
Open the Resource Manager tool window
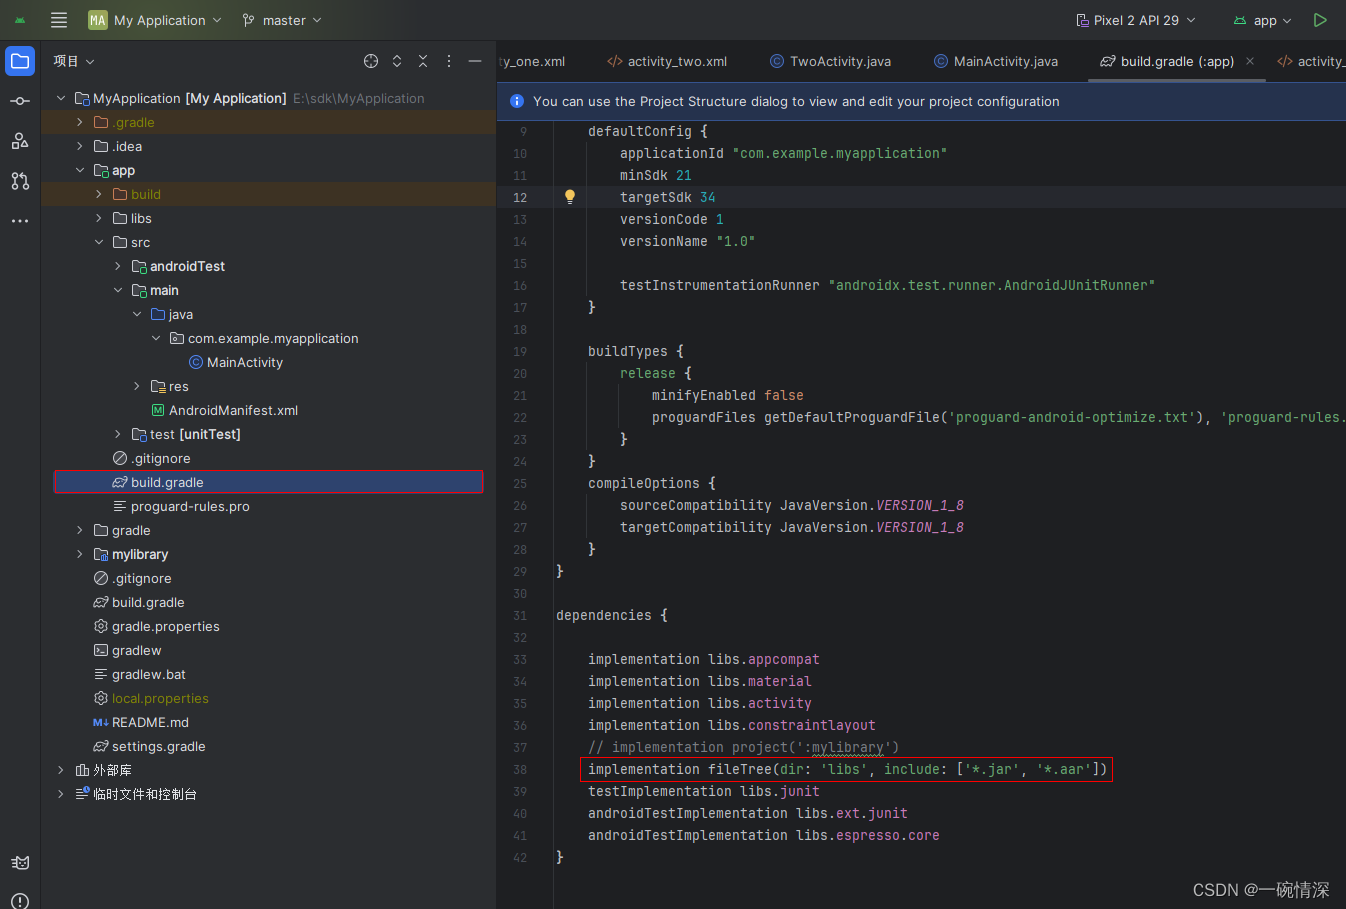[20, 141]
